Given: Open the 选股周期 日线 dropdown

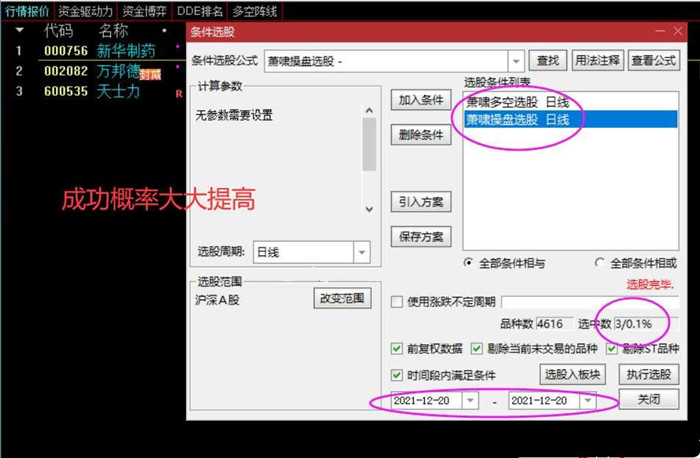Looking at the screenshot, I should point(361,252).
